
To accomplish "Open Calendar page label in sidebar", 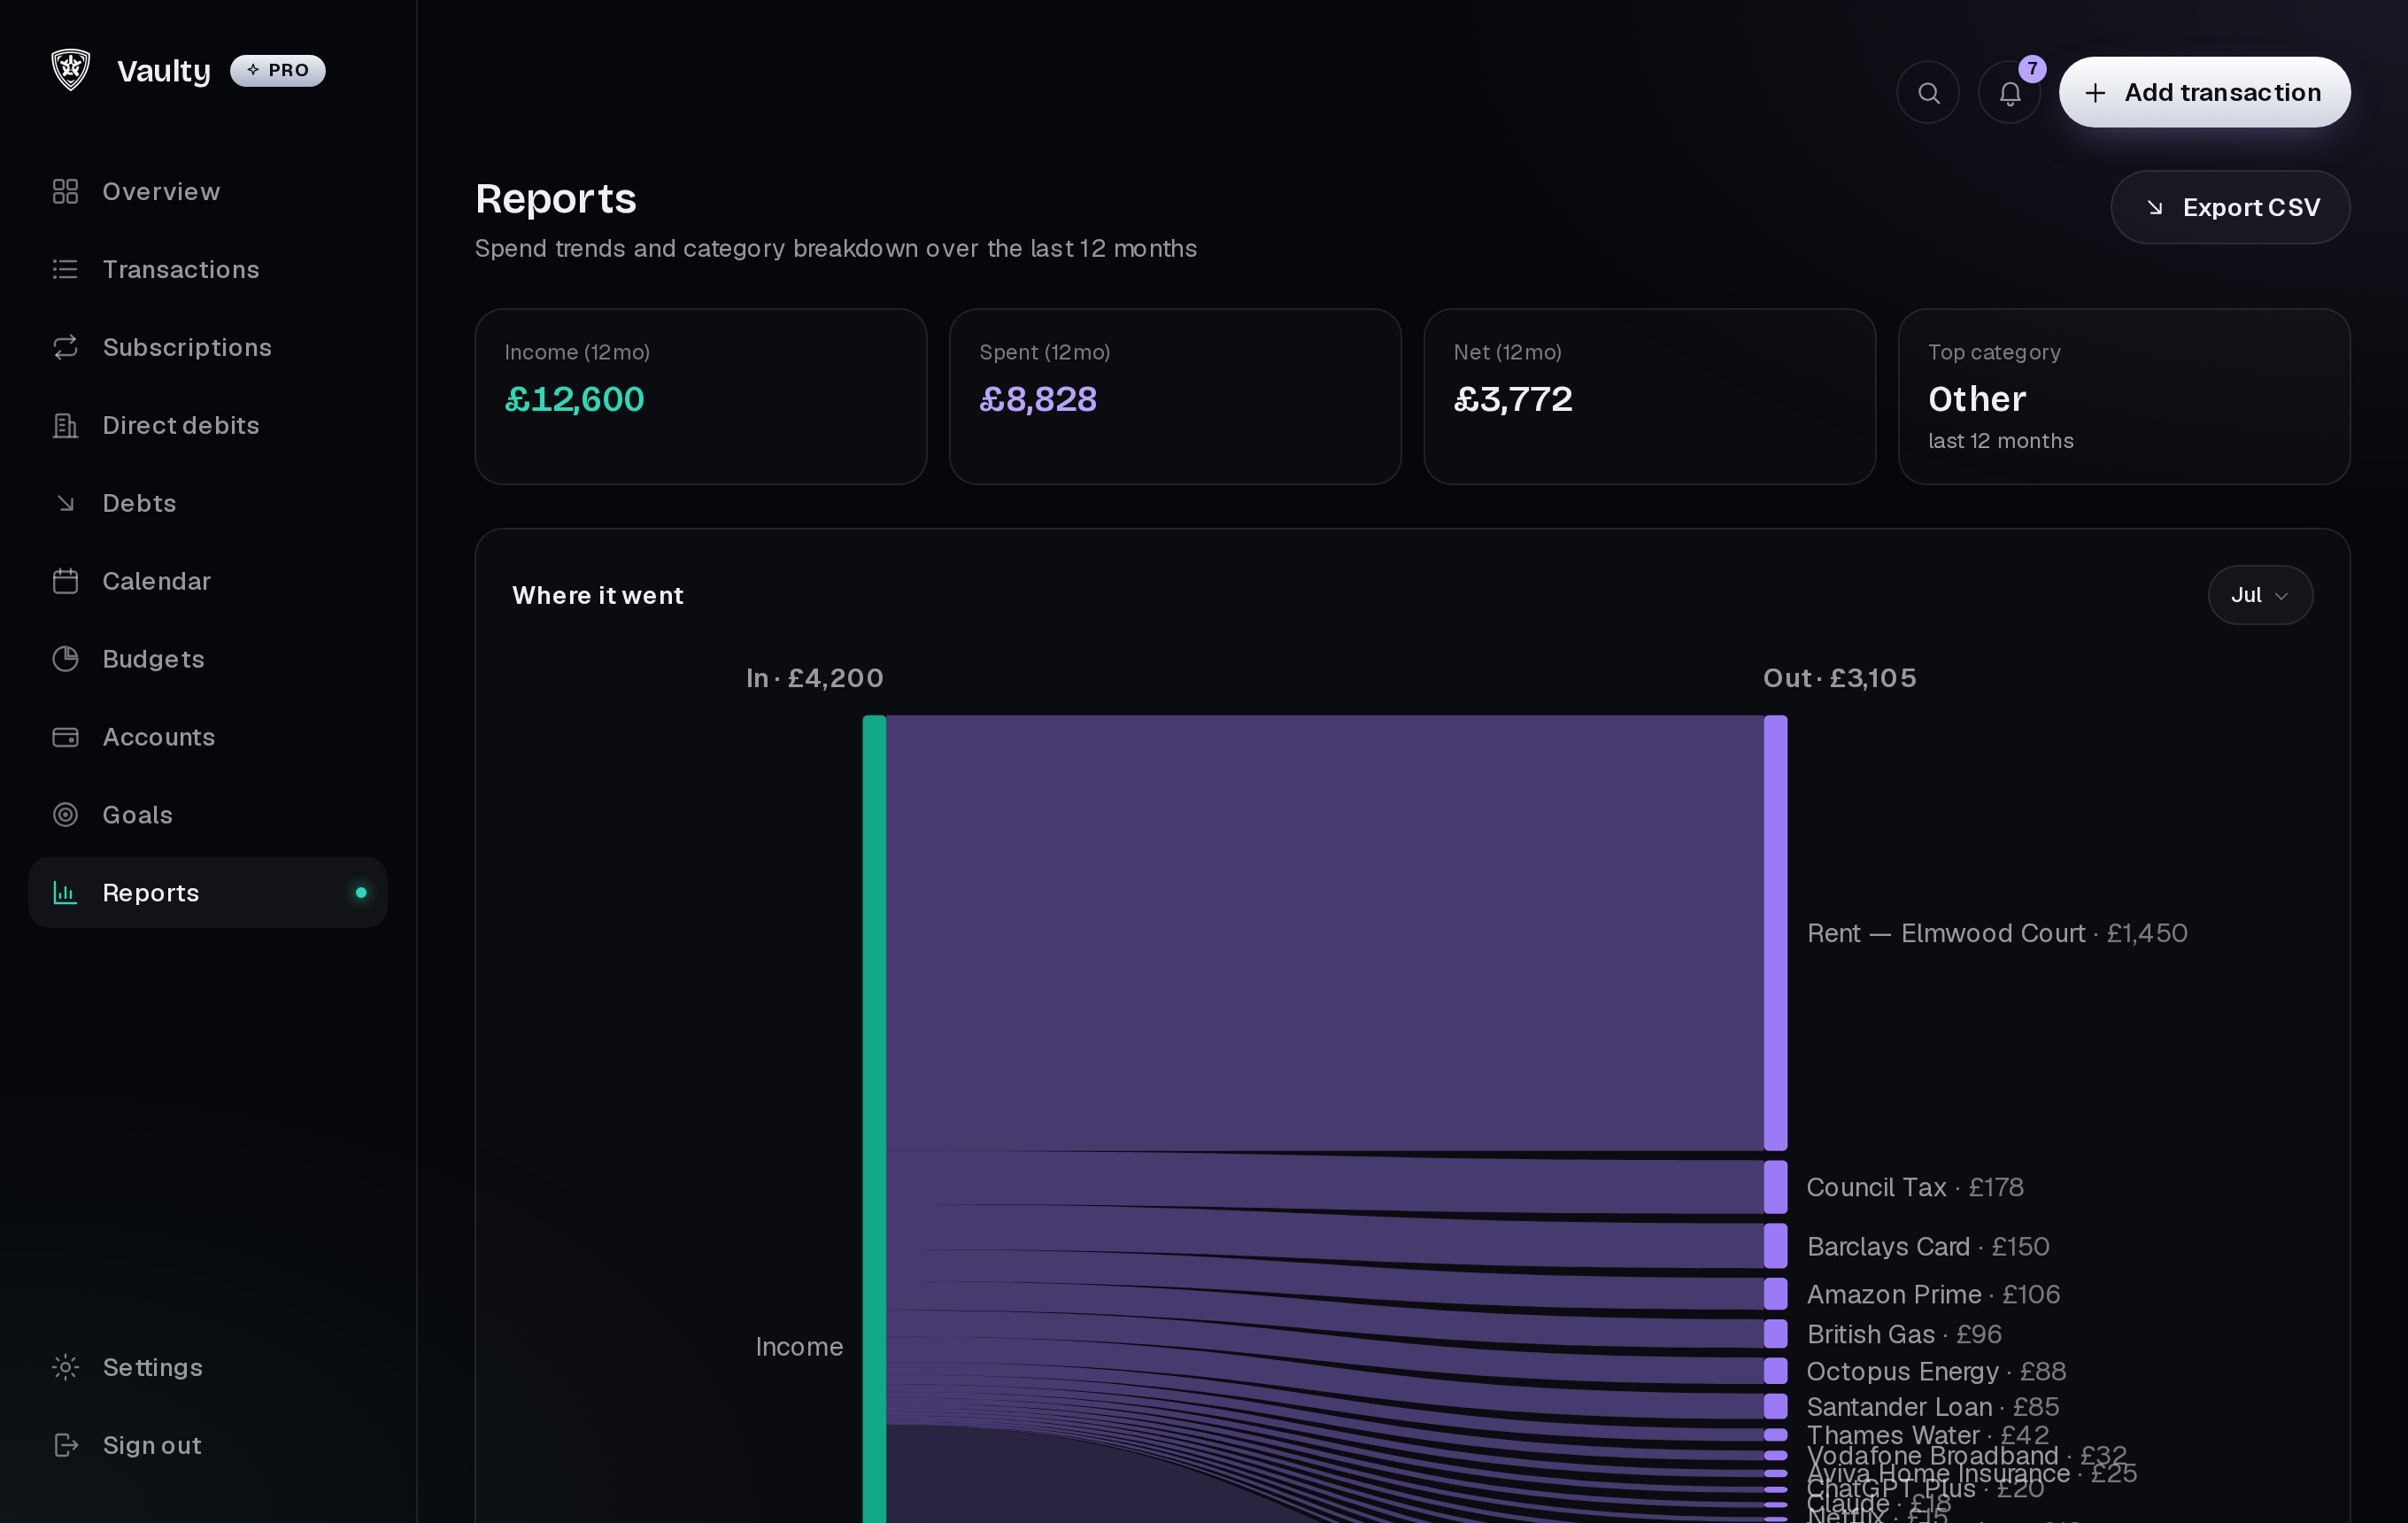I will tap(157, 581).
